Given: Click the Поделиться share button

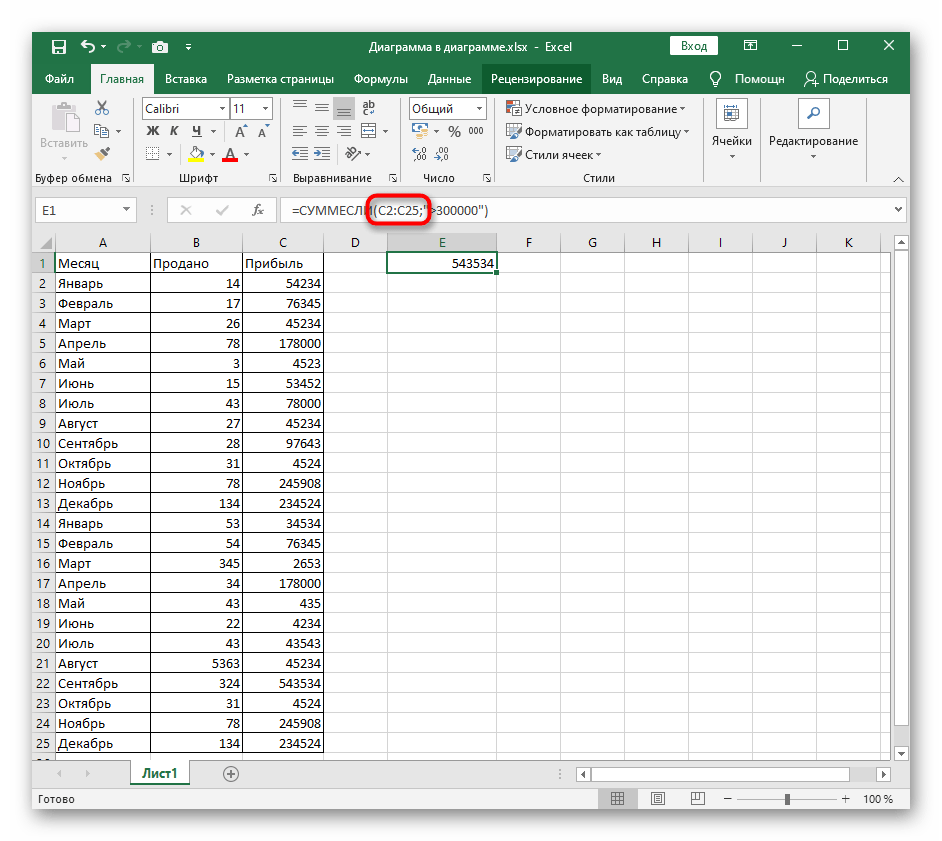Looking at the screenshot, I should [x=846, y=79].
